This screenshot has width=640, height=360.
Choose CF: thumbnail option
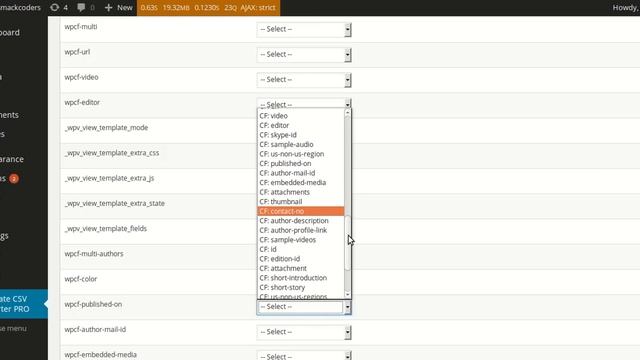point(301,202)
